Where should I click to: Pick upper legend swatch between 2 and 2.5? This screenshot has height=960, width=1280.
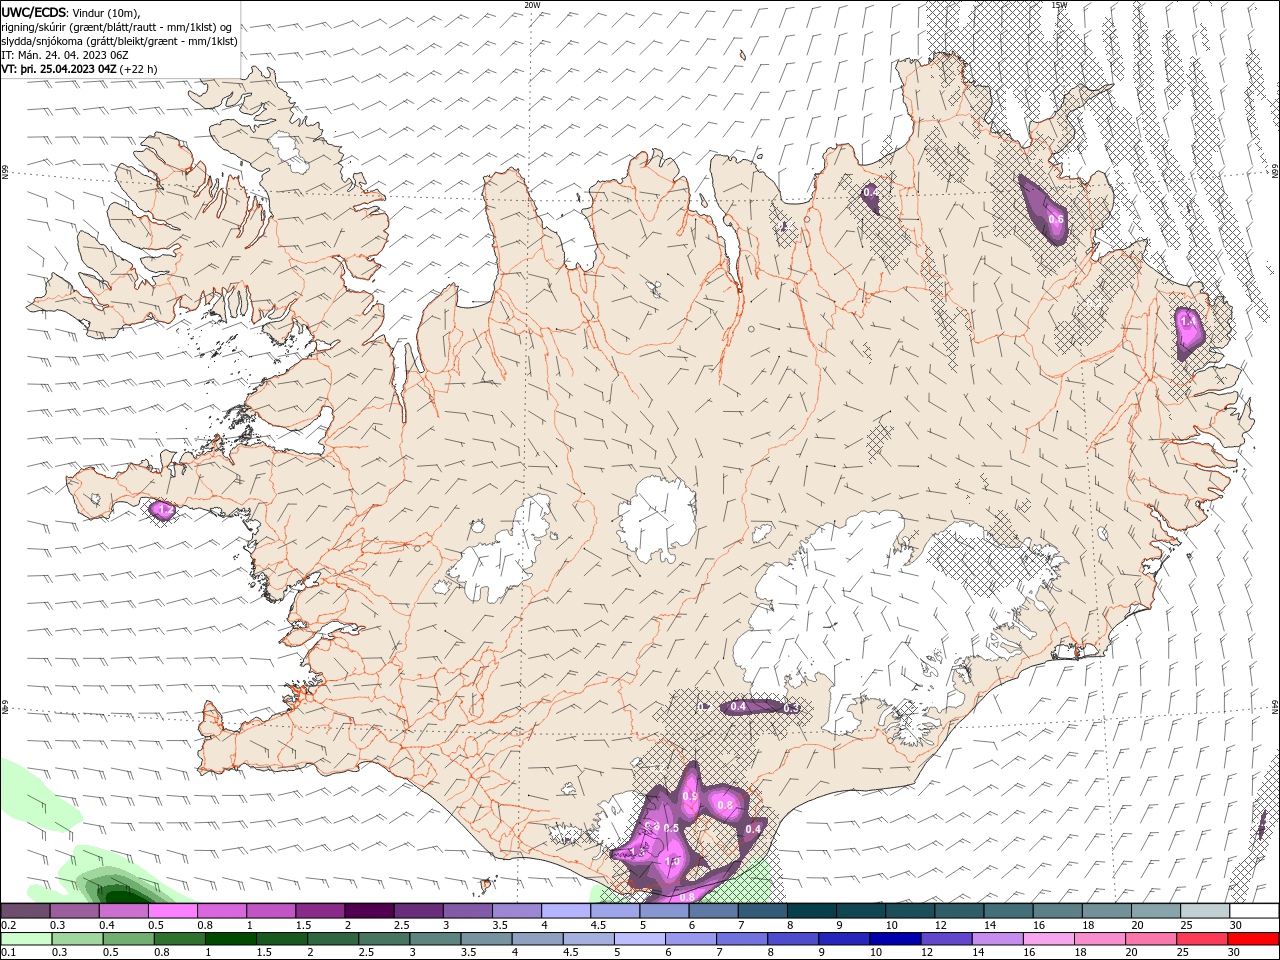click(369, 910)
